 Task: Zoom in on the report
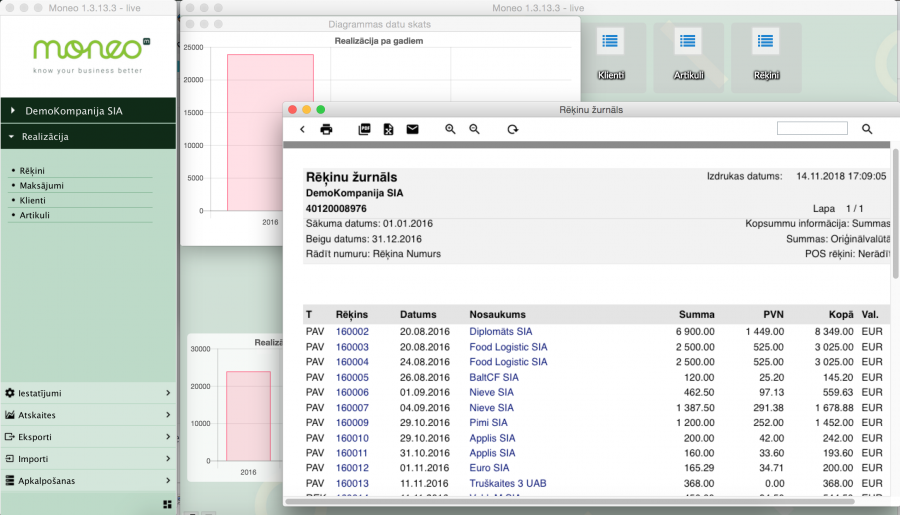(x=451, y=129)
